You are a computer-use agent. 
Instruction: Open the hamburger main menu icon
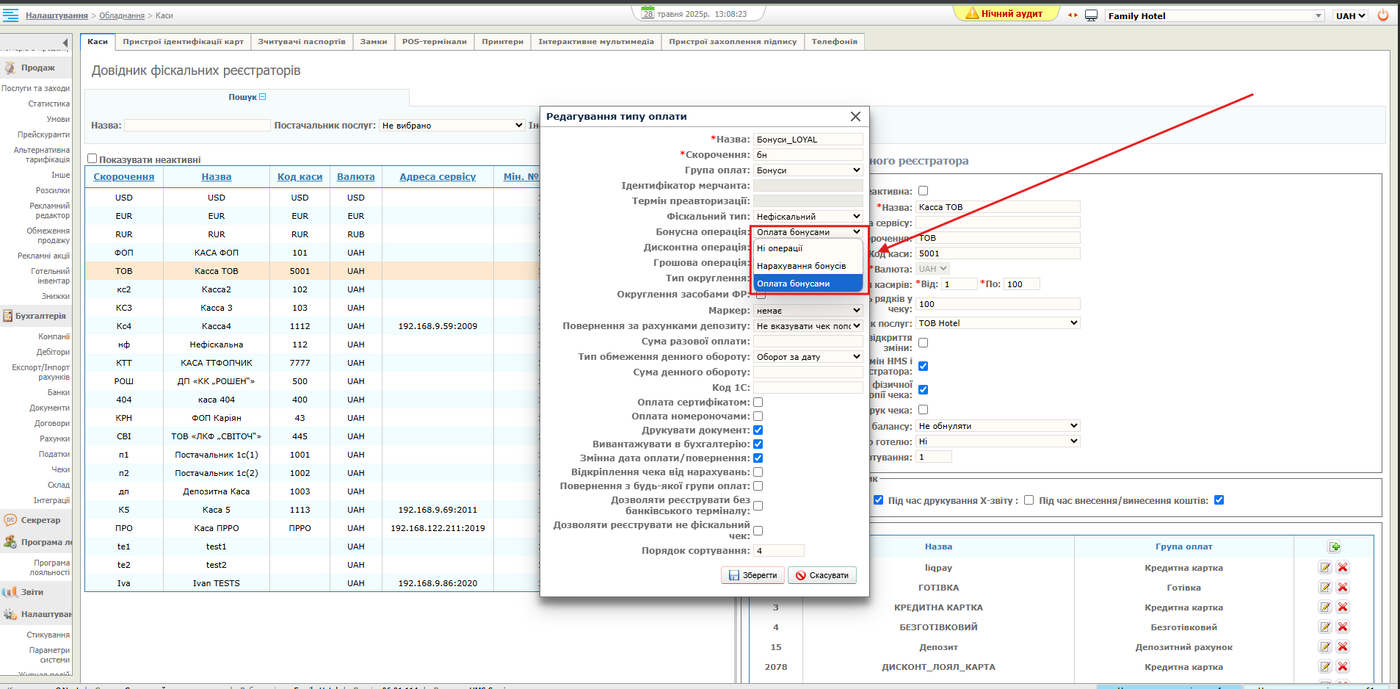(x=10, y=16)
